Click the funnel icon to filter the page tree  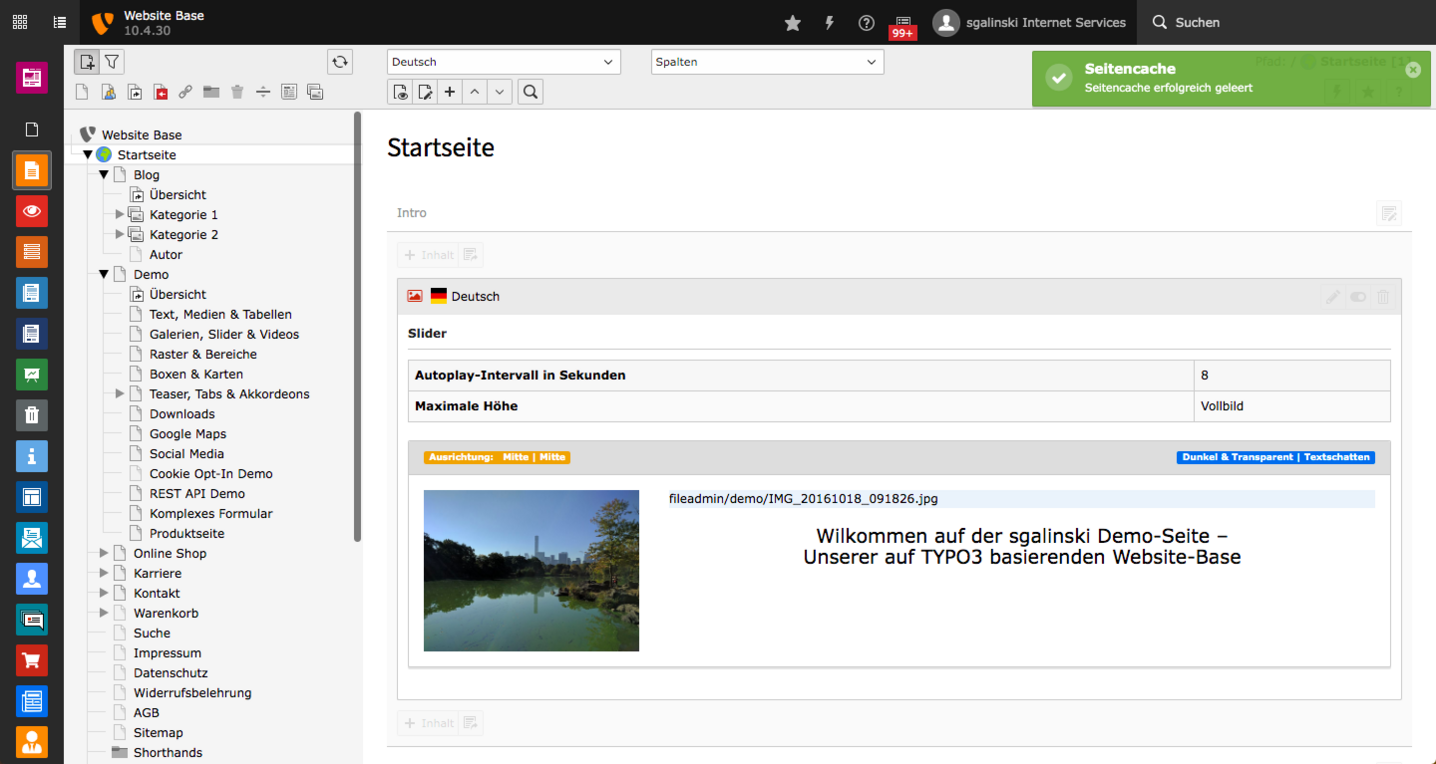coord(110,61)
